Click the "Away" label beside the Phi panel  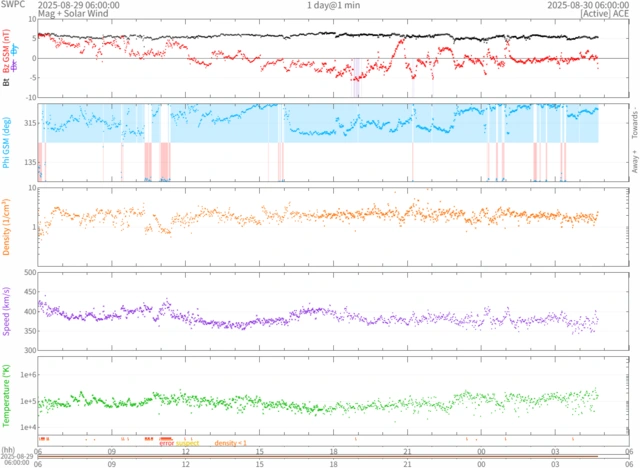point(634,164)
